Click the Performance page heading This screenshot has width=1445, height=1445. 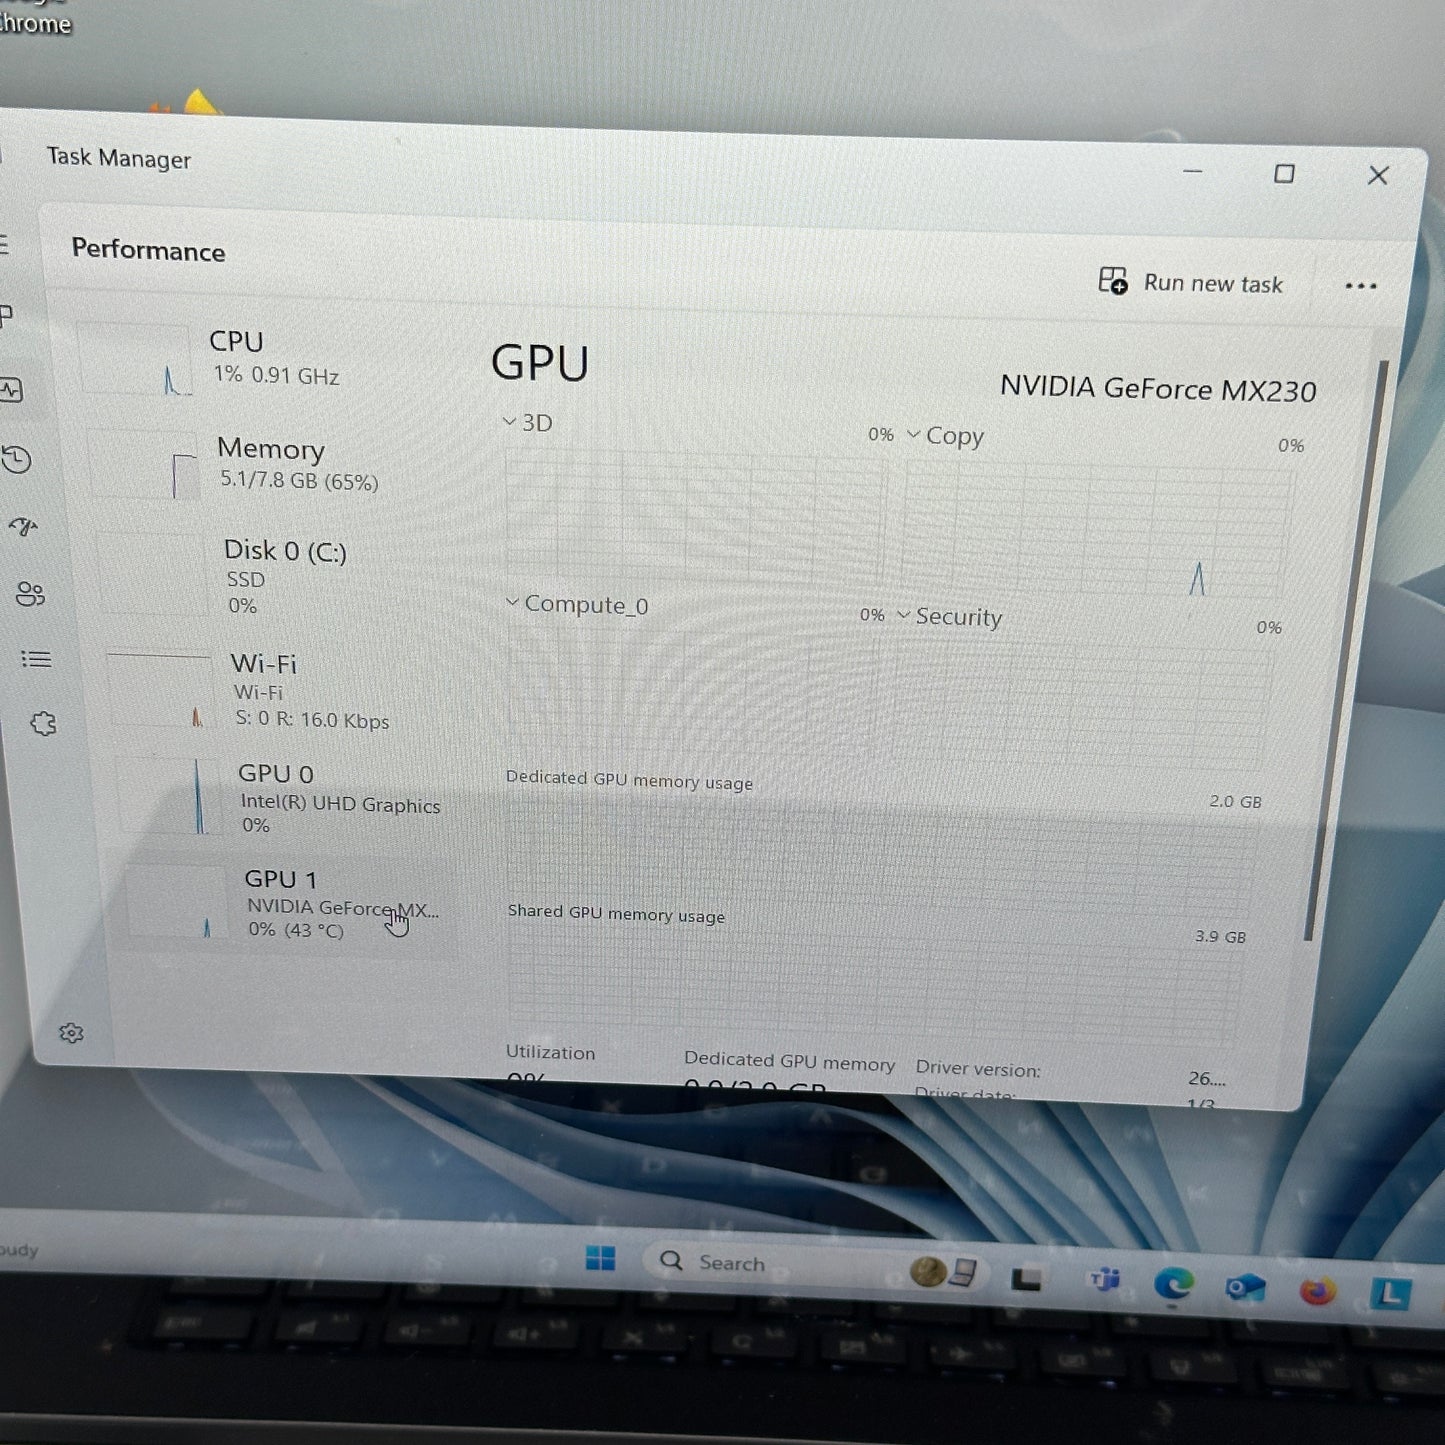pyautogui.click(x=148, y=249)
